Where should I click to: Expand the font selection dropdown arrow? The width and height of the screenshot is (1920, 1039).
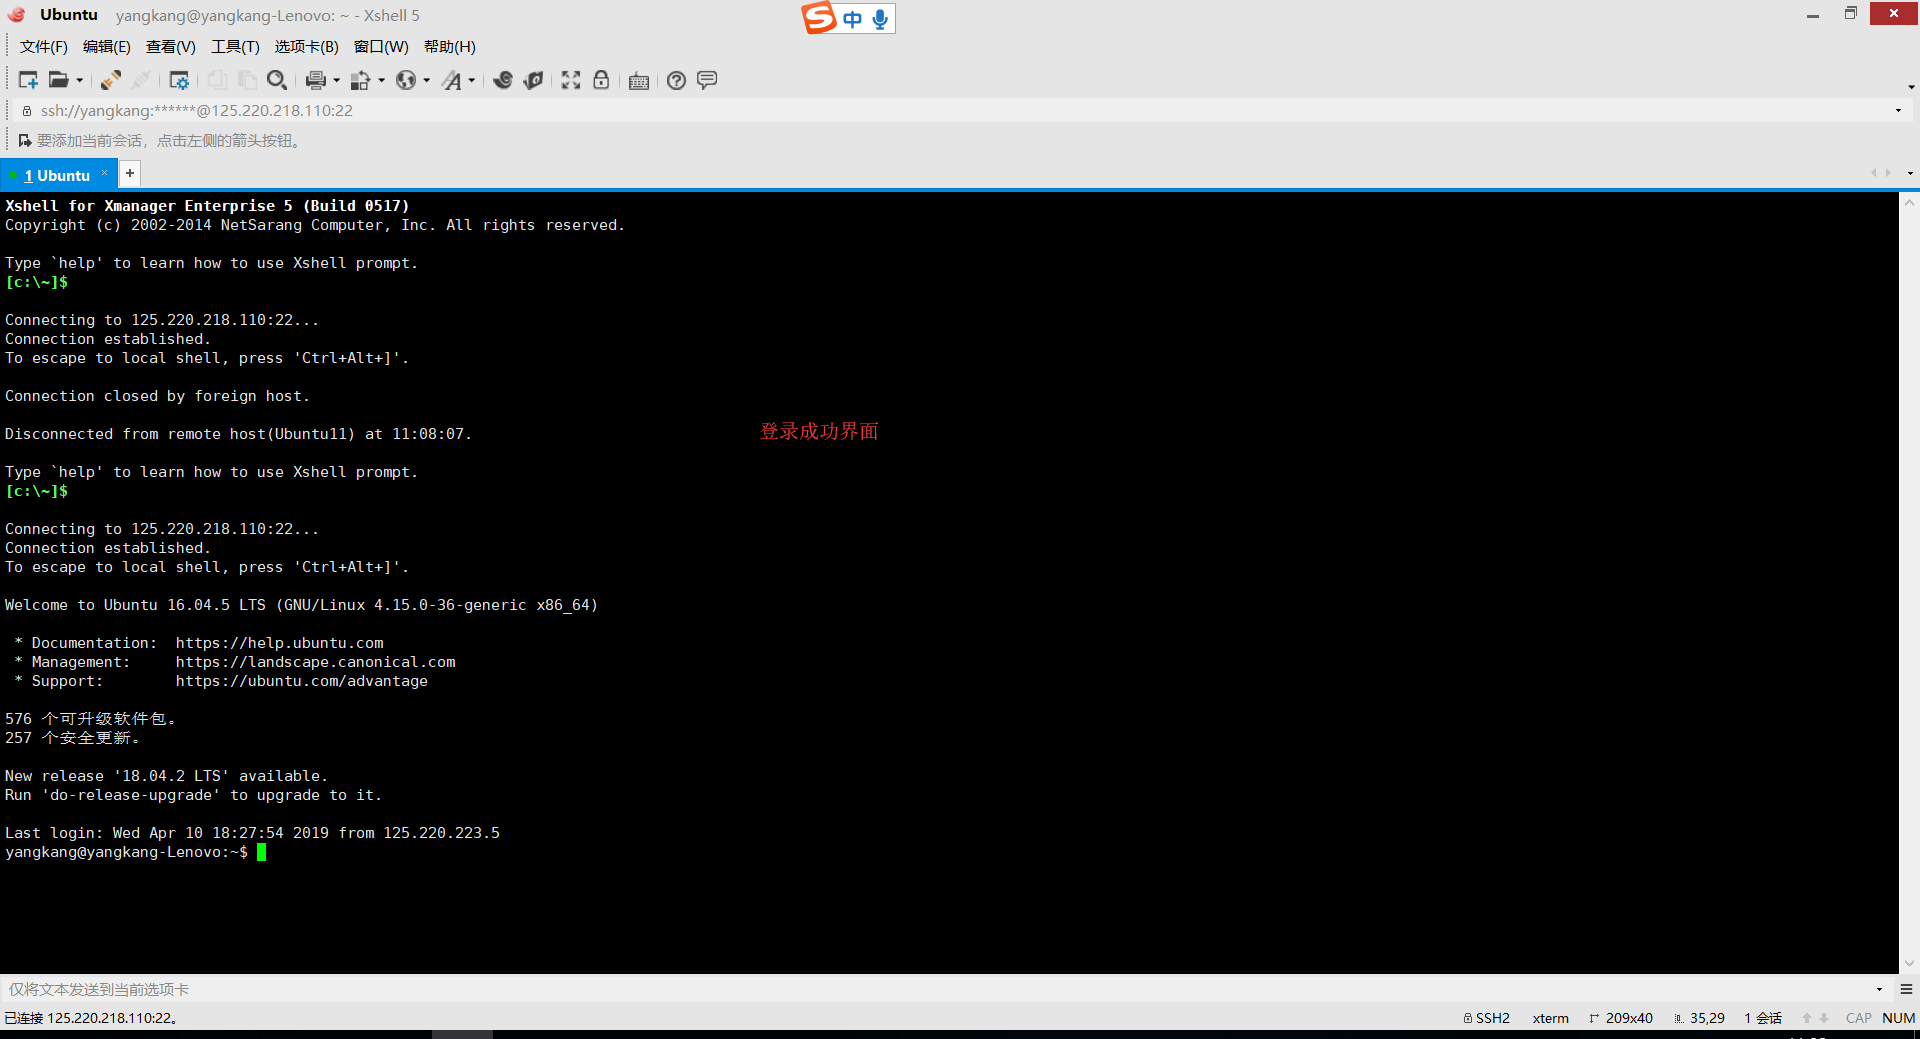point(474,80)
